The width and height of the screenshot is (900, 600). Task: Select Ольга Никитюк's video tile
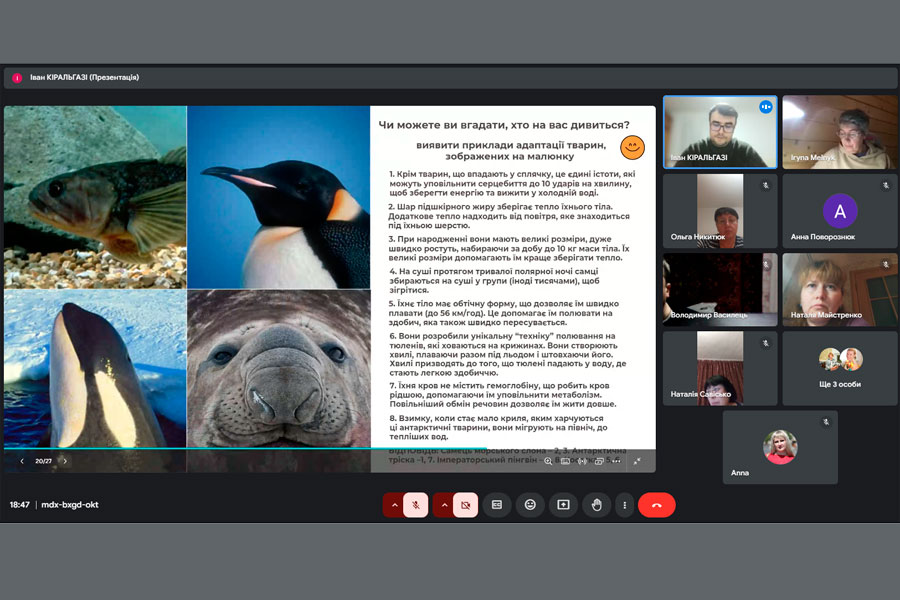pos(719,212)
